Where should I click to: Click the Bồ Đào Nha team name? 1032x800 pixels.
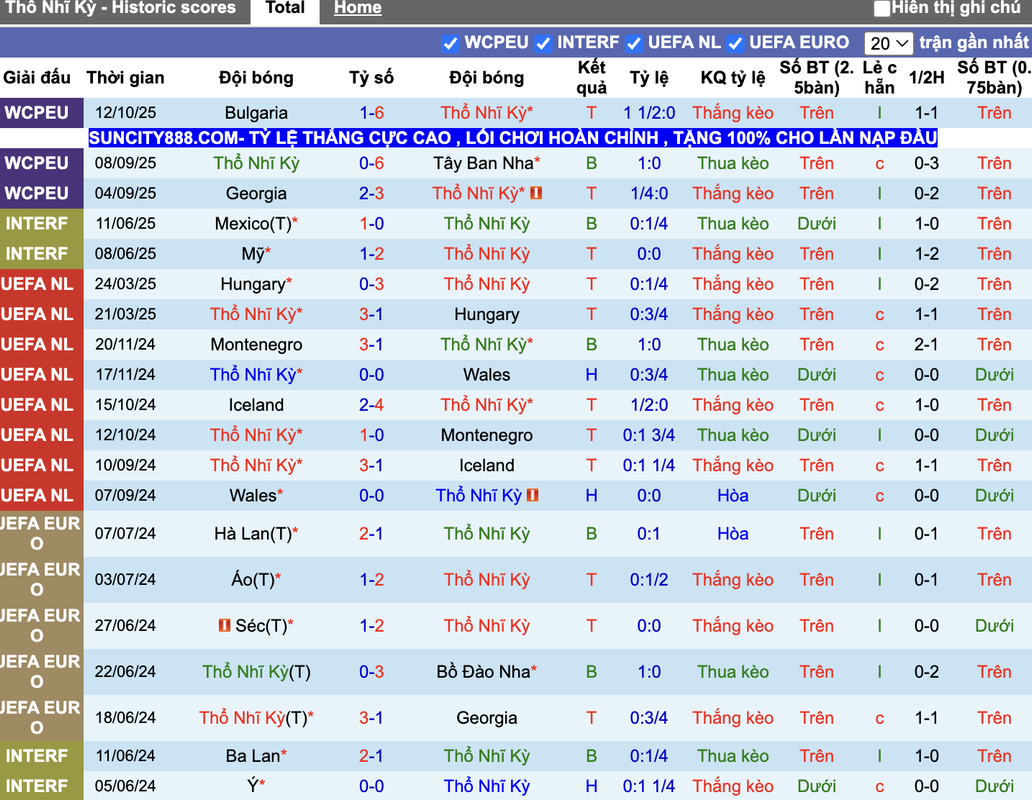(484, 672)
